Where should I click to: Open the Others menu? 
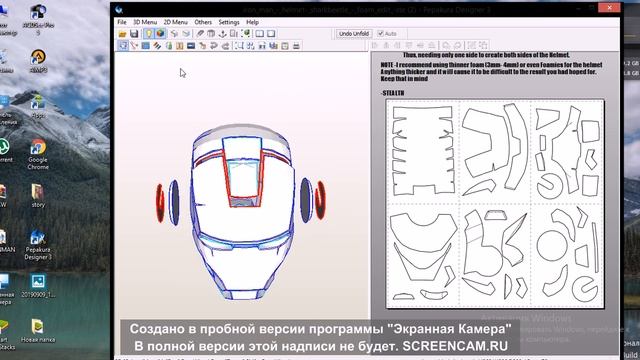coord(203,22)
